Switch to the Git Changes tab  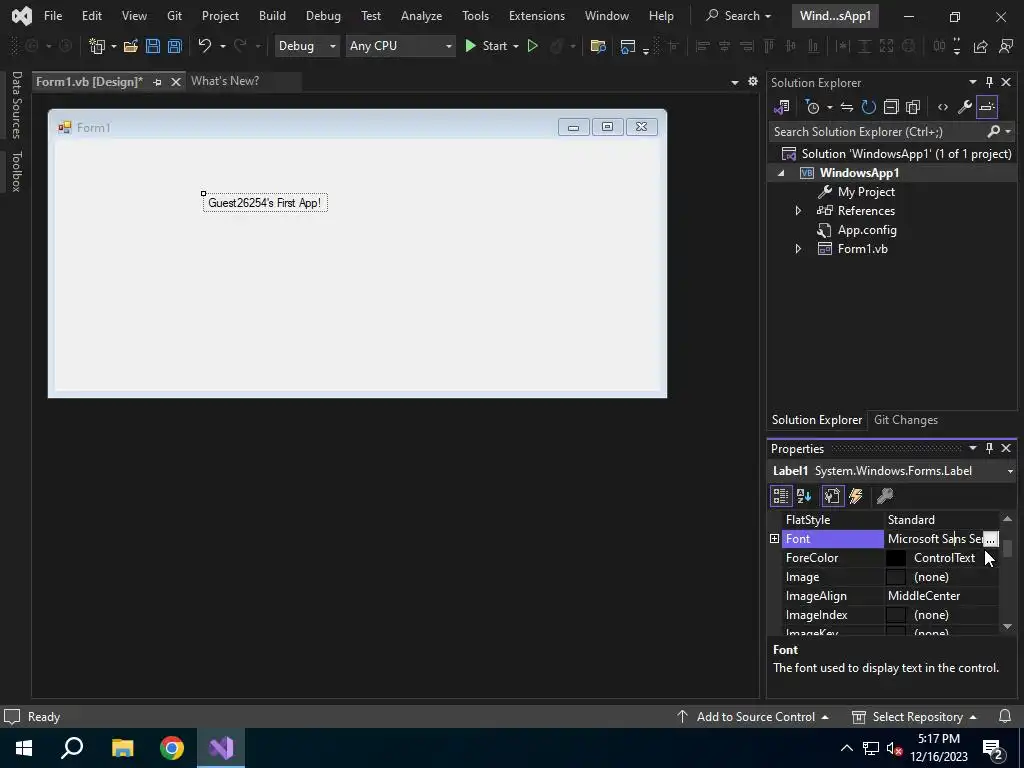[906, 420]
